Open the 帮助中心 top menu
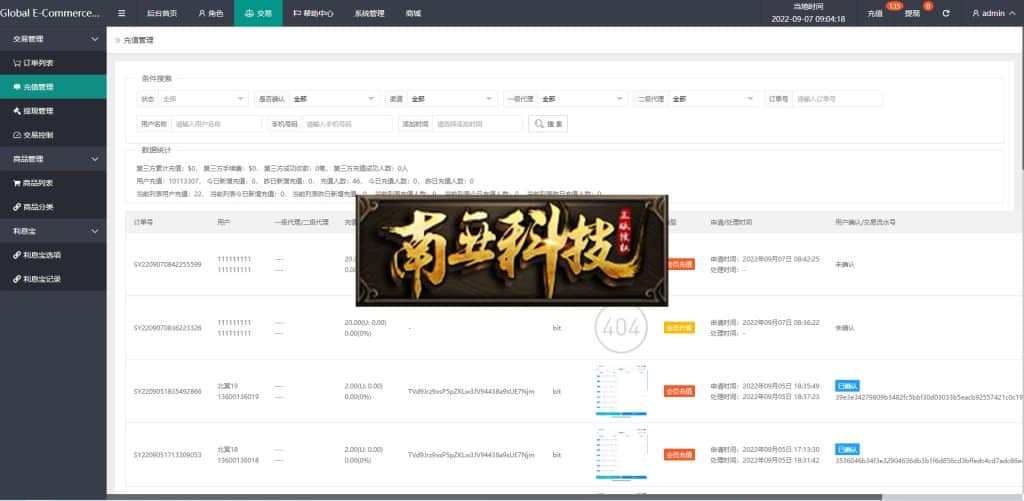This screenshot has width=1024, height=501. tap(313, 13)
